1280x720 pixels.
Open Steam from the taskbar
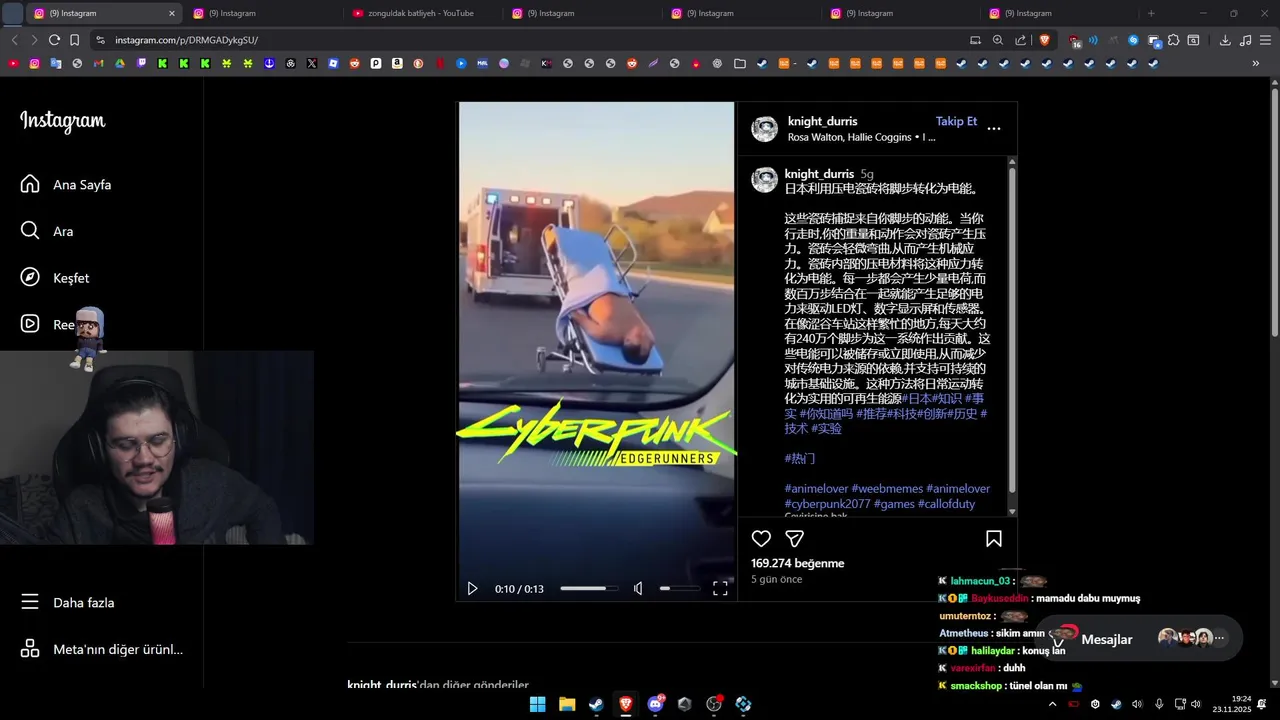point(596,704)
